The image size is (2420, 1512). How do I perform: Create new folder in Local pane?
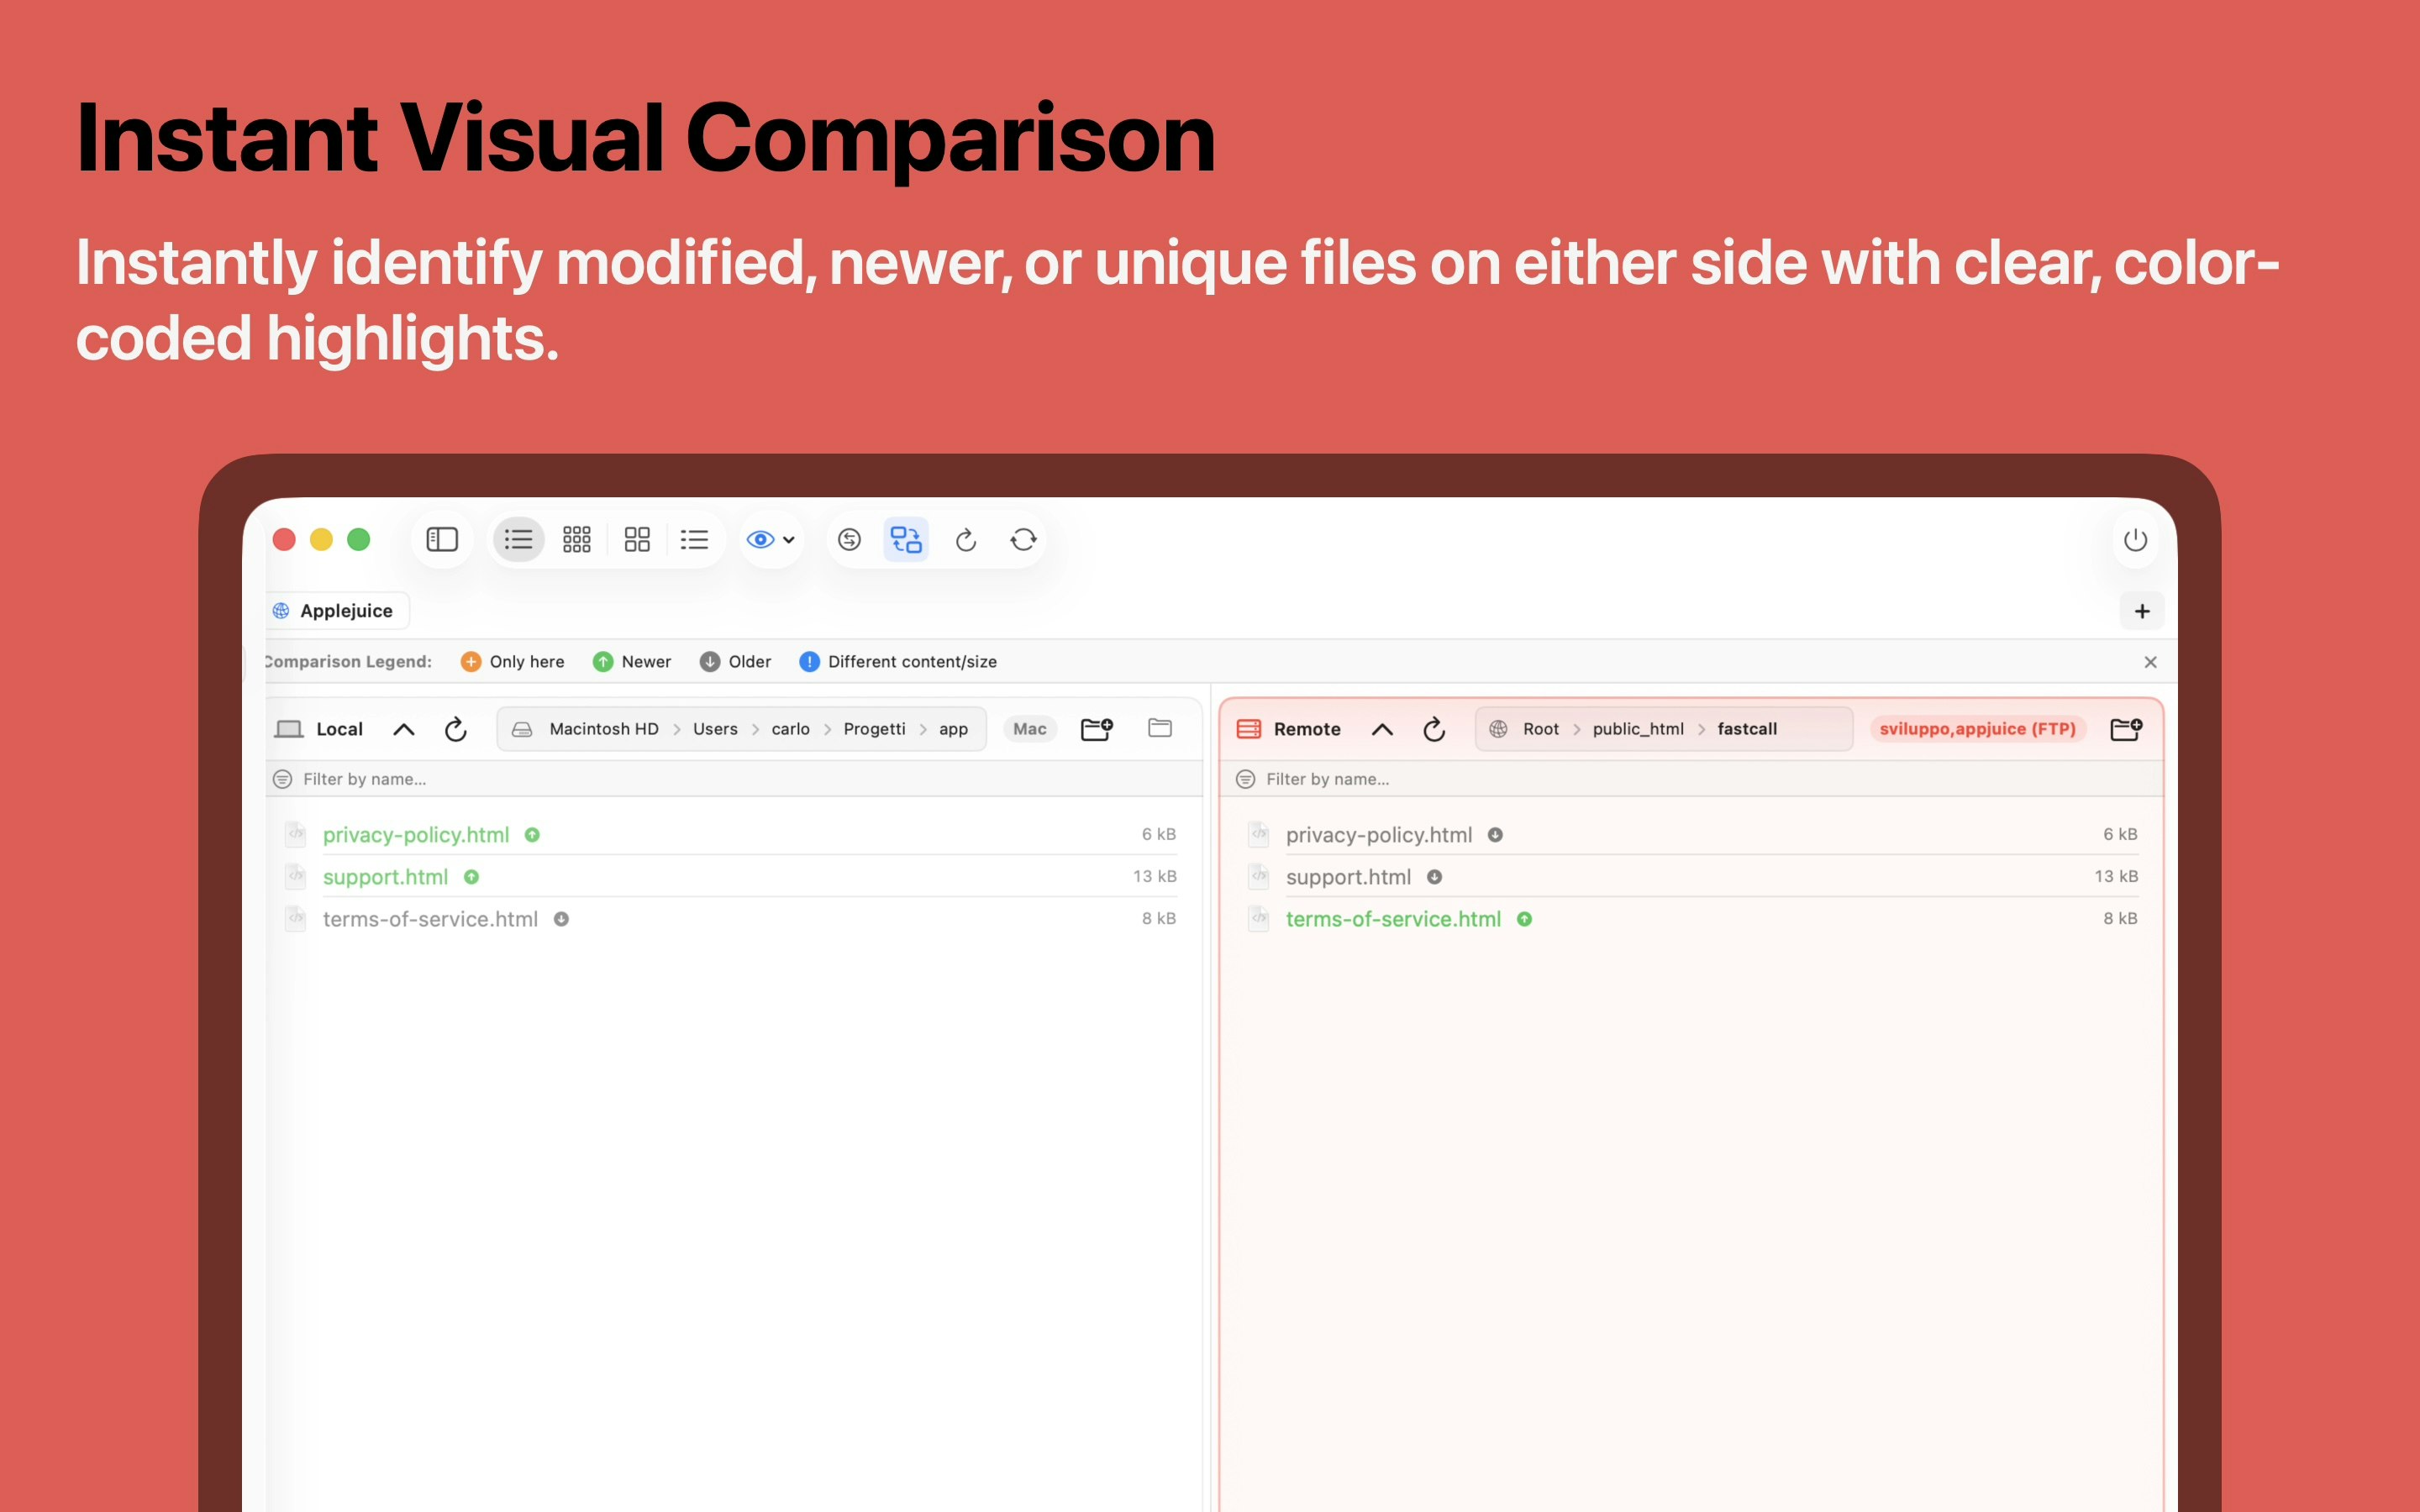pos(1097,729)
